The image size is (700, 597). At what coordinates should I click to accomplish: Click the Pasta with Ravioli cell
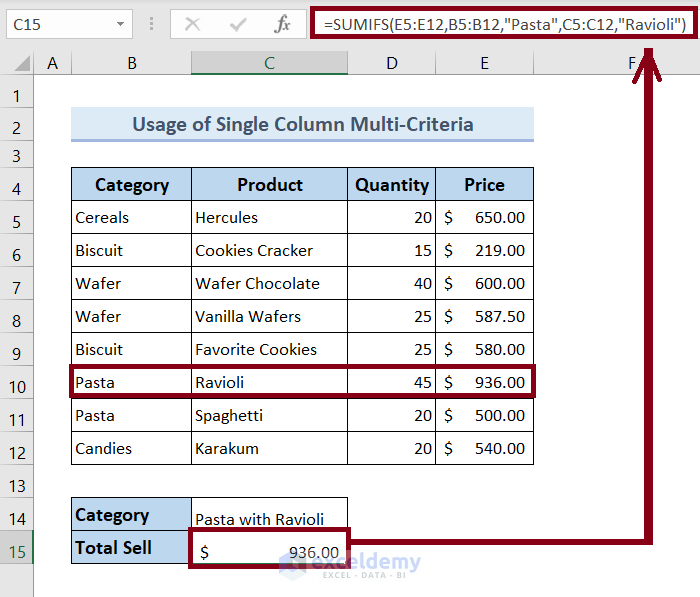click(270, 518)
